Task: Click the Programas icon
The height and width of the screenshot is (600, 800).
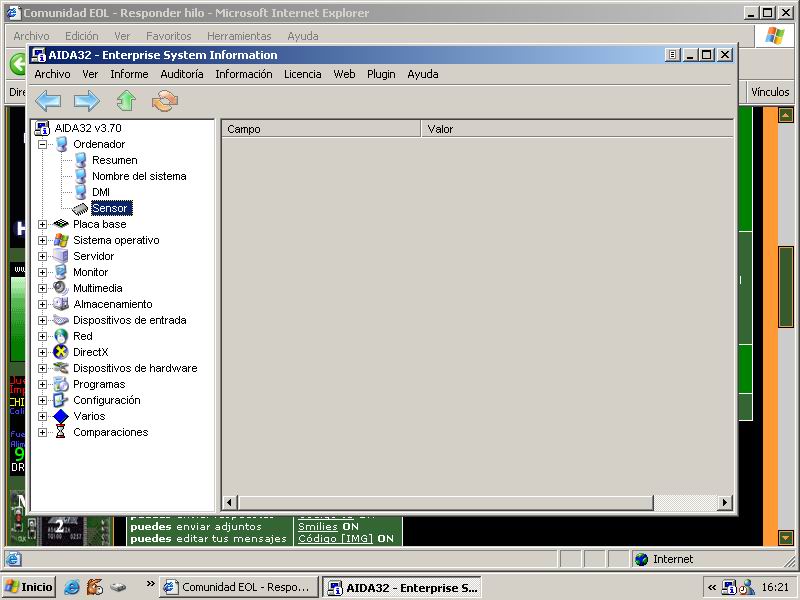Action: click(61, 384)
